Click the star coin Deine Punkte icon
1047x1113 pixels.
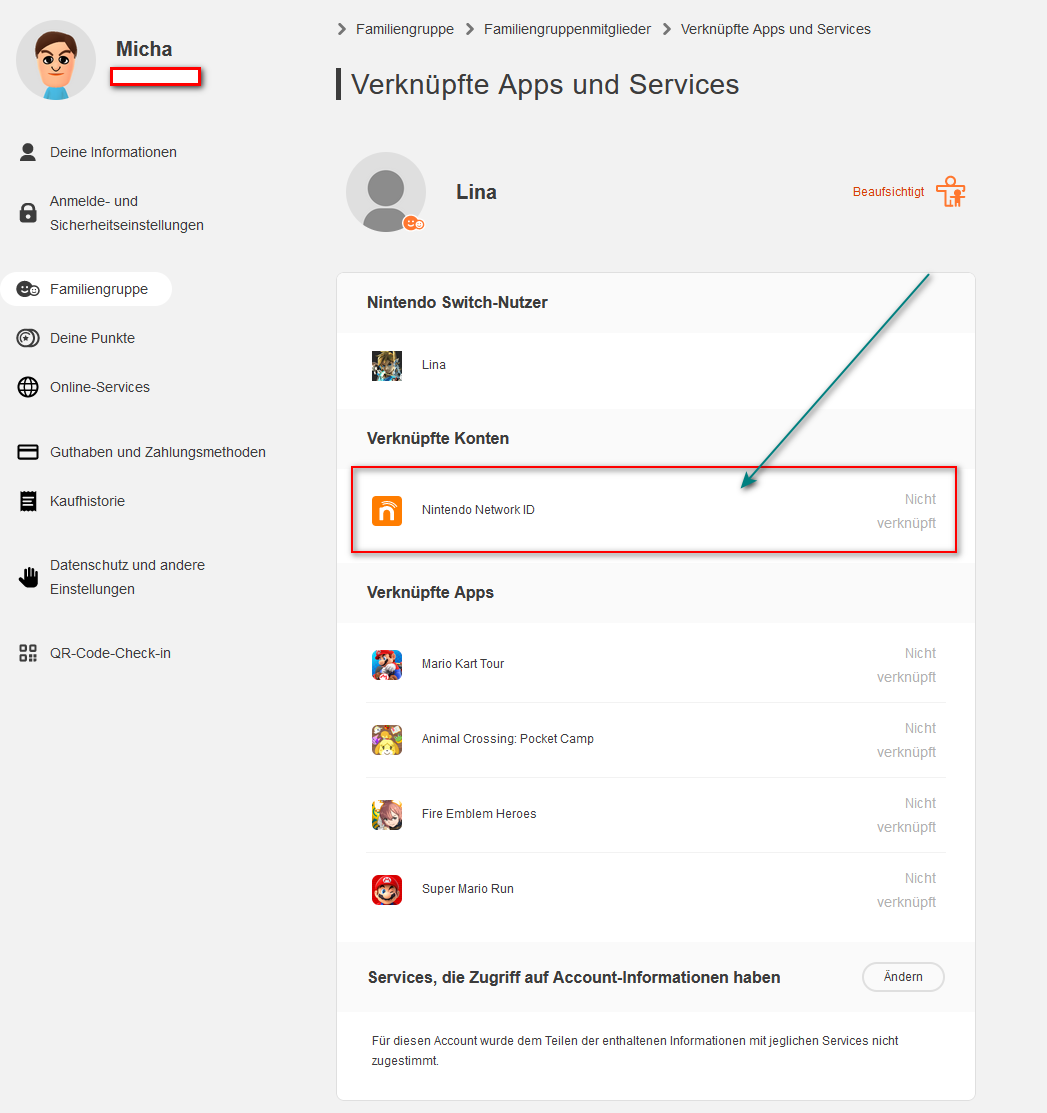coord(28,338)
